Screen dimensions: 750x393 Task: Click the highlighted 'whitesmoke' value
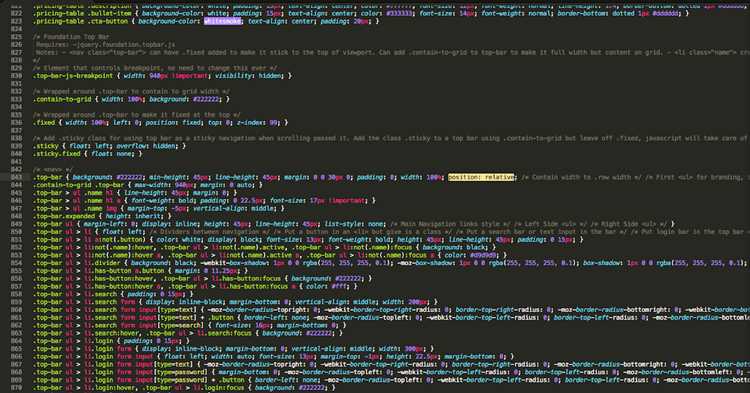pos(222,21)
